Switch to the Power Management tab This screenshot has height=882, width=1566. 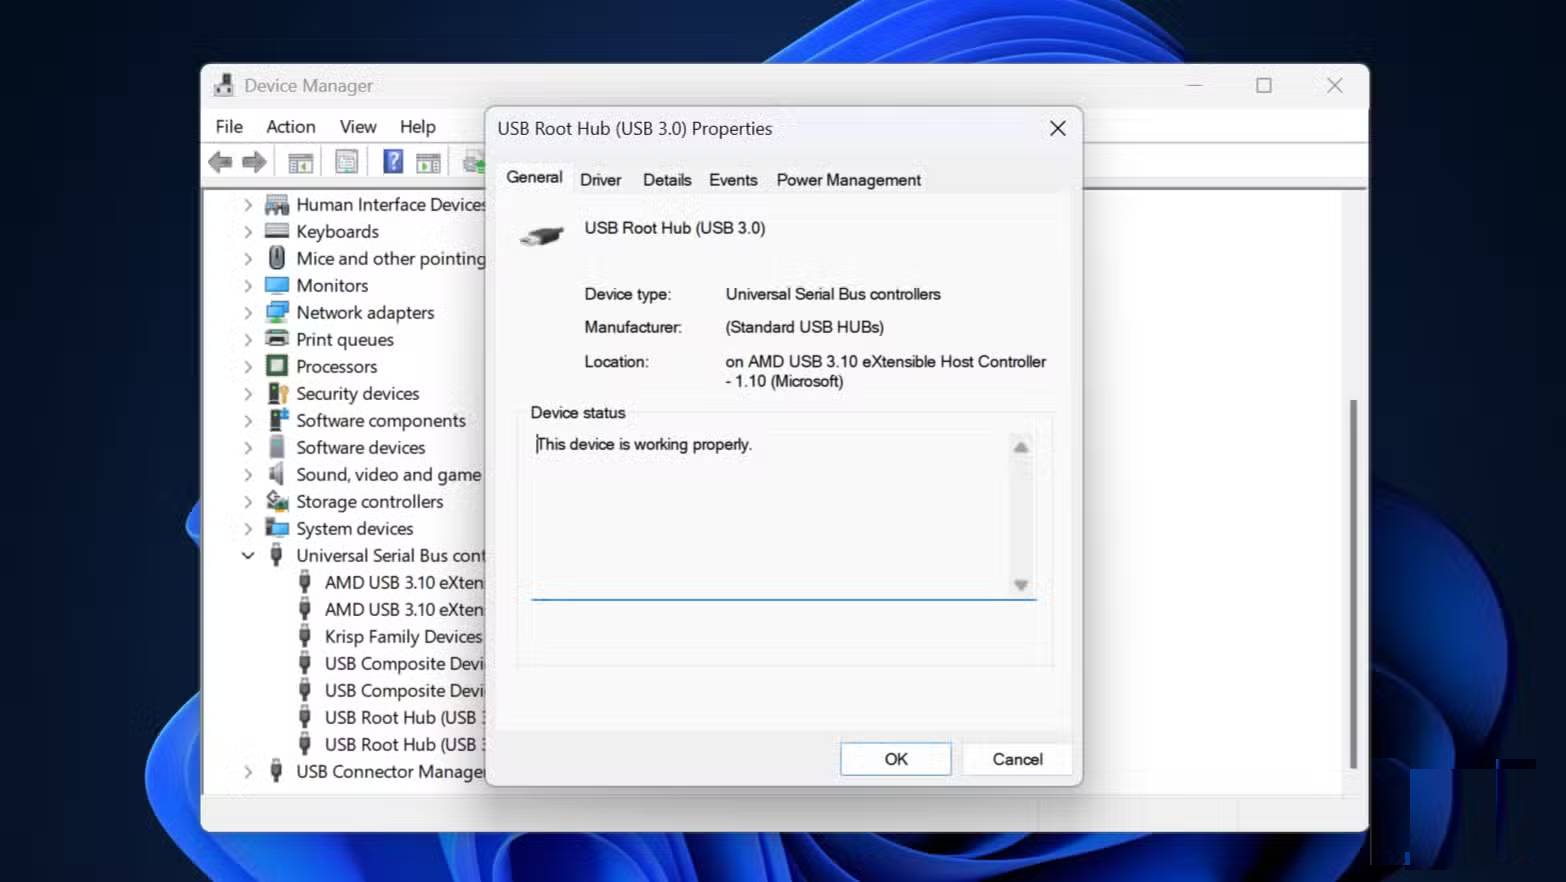pyautogui.click(x=848, y=180)
